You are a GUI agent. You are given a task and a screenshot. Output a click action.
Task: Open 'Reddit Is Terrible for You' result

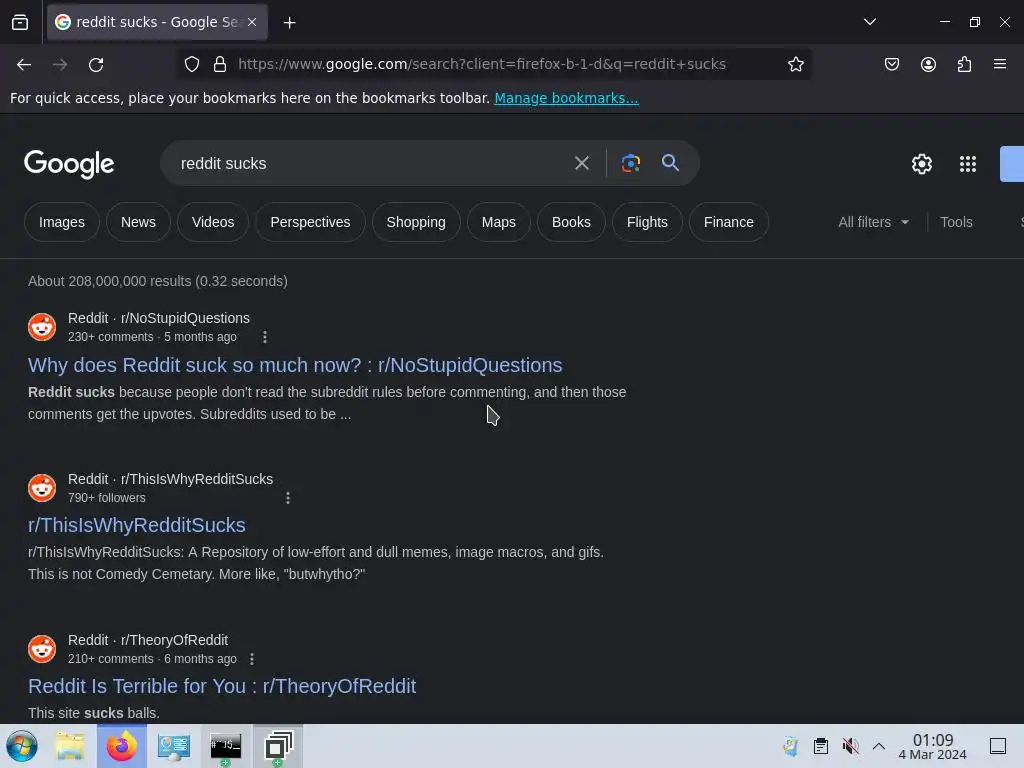point(222,686)
